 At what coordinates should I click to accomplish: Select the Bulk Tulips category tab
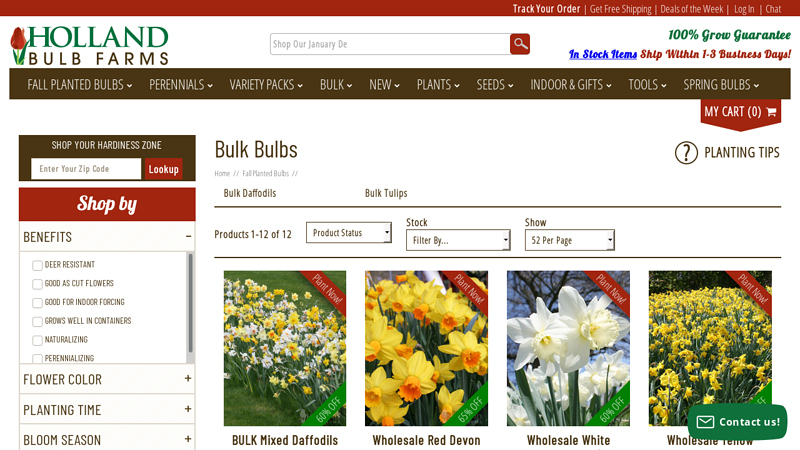point(386,193)
